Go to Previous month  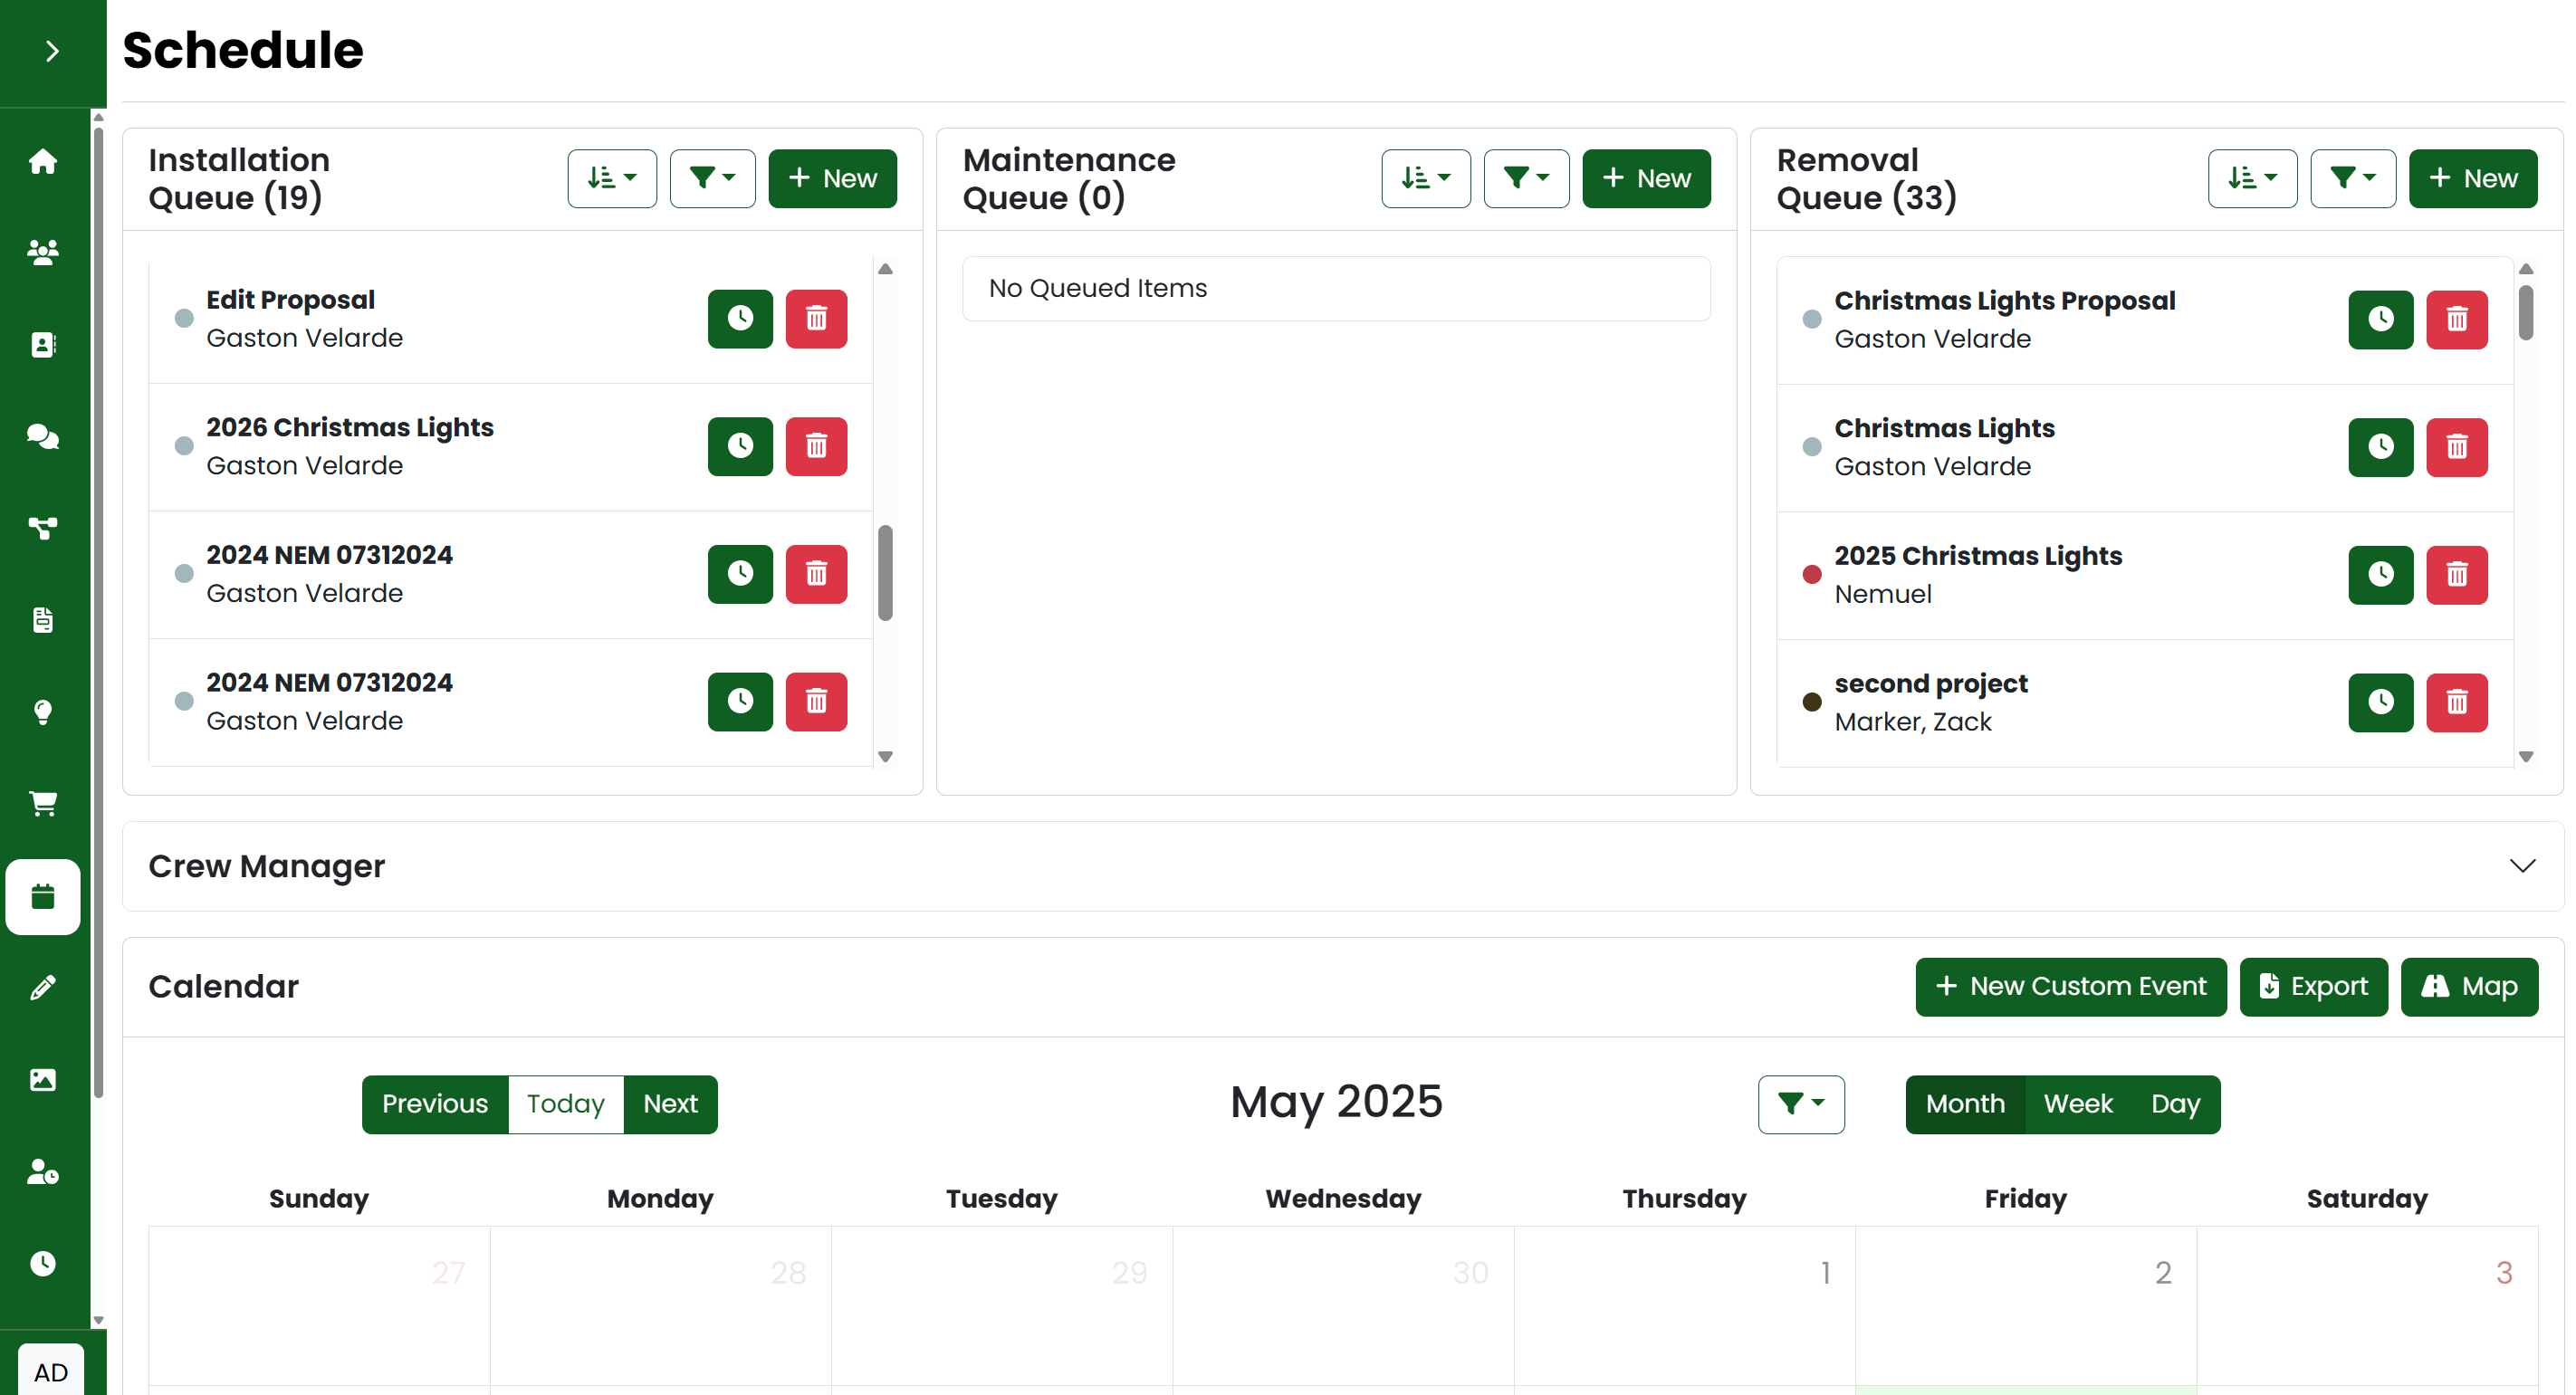pyautogui.click(x=435, y=1104)
